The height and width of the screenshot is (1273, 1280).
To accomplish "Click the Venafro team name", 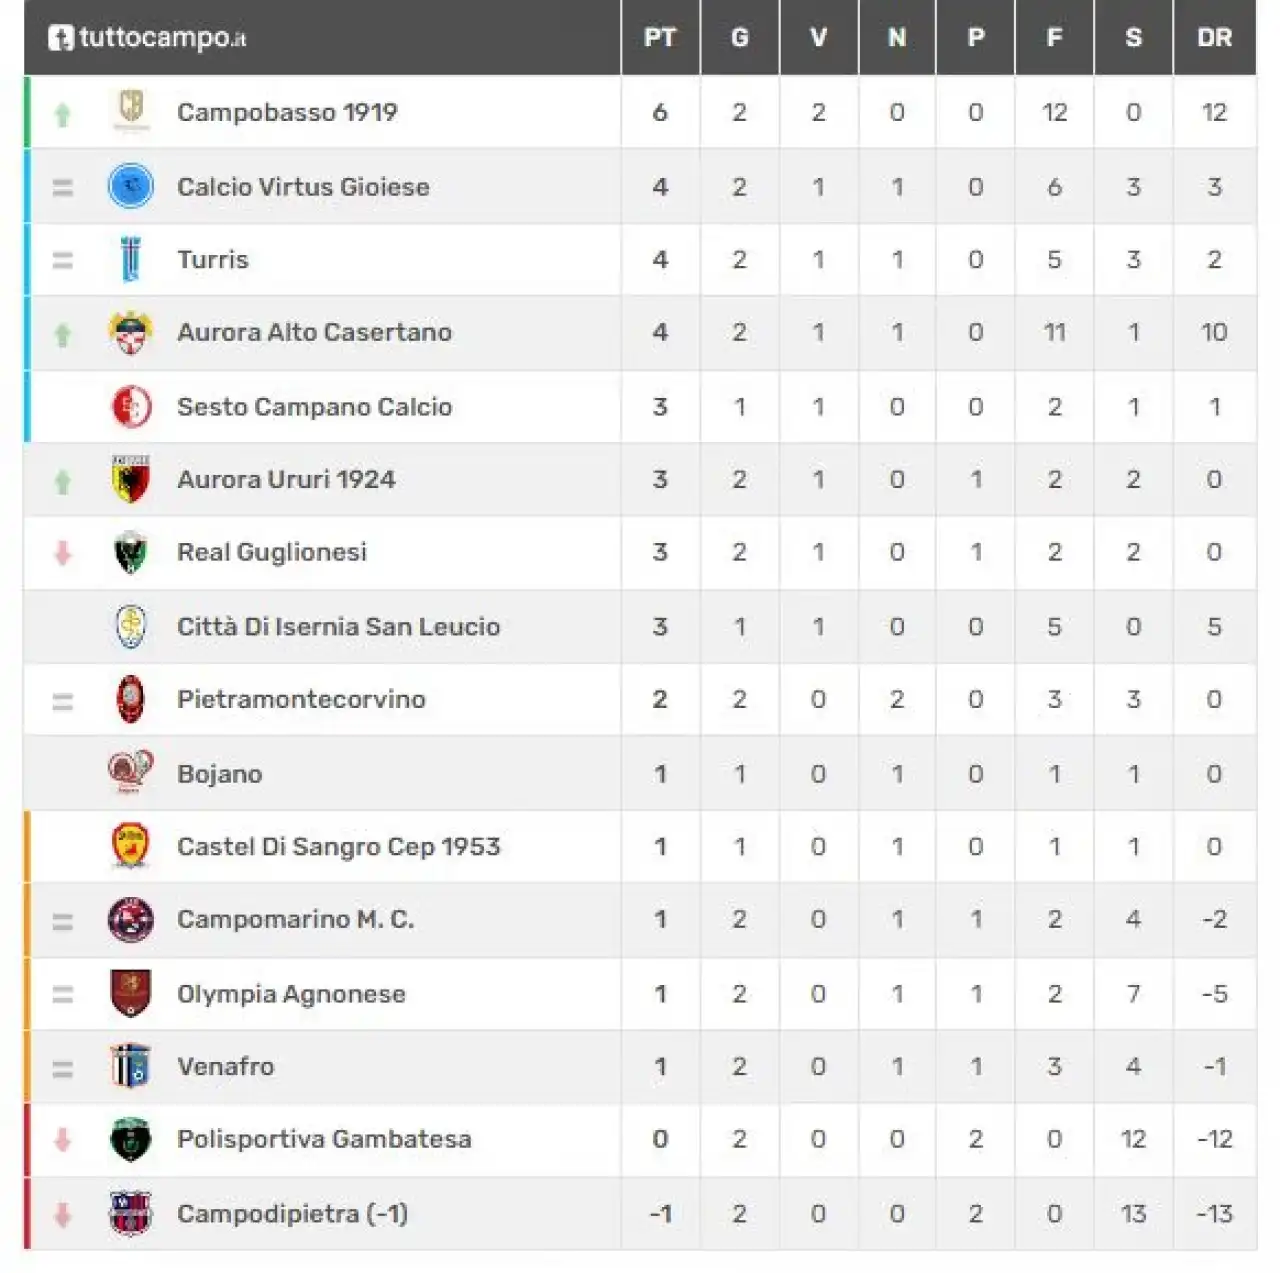I will pyautogui.click(x=225, y=1066).
